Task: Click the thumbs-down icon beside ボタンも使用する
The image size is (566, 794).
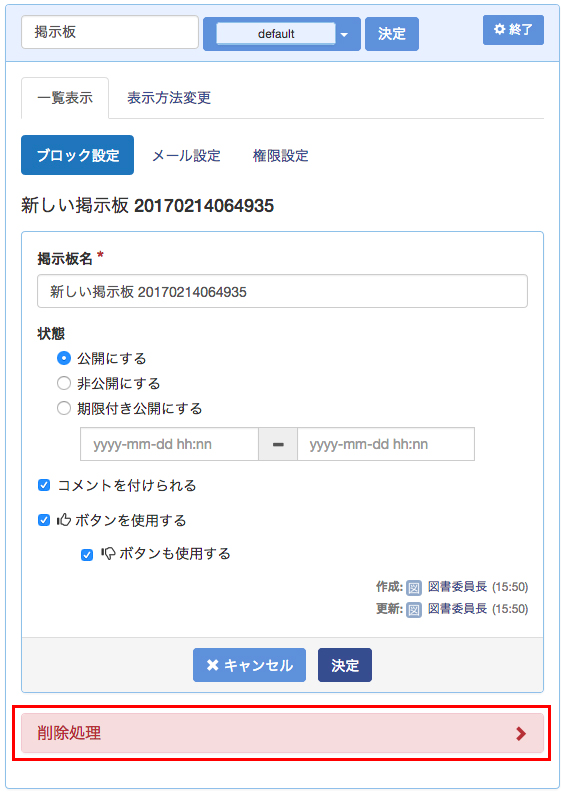Action: (108, 553)
